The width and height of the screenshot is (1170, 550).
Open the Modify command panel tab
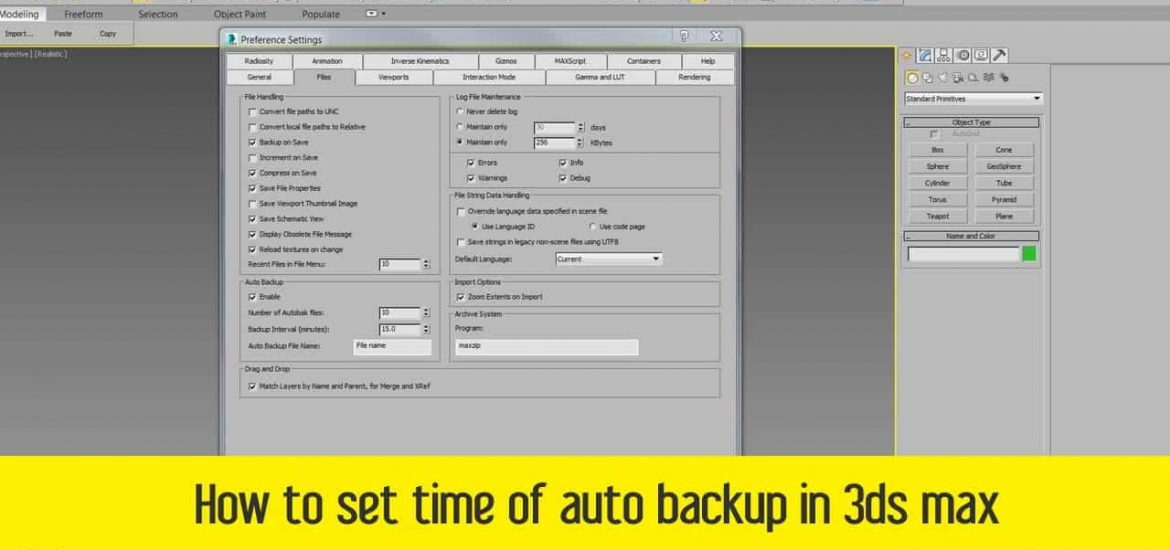click(926, 56)
